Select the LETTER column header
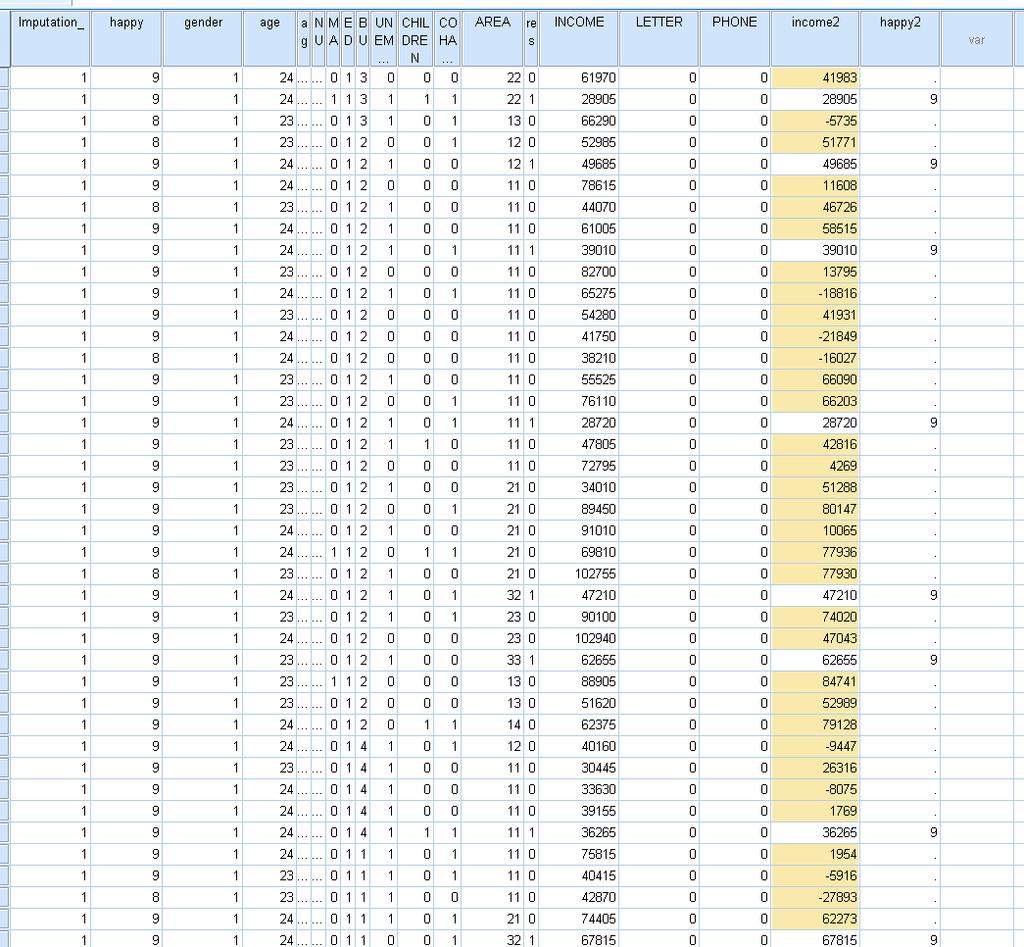This screenshot has height=947, width=1024. [x=659, y=39]
